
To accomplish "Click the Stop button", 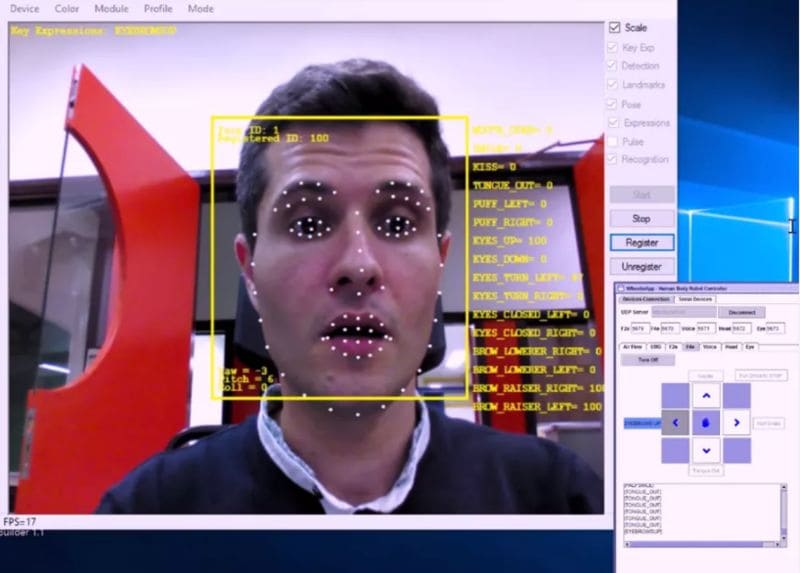I will (x=641, y=218).
